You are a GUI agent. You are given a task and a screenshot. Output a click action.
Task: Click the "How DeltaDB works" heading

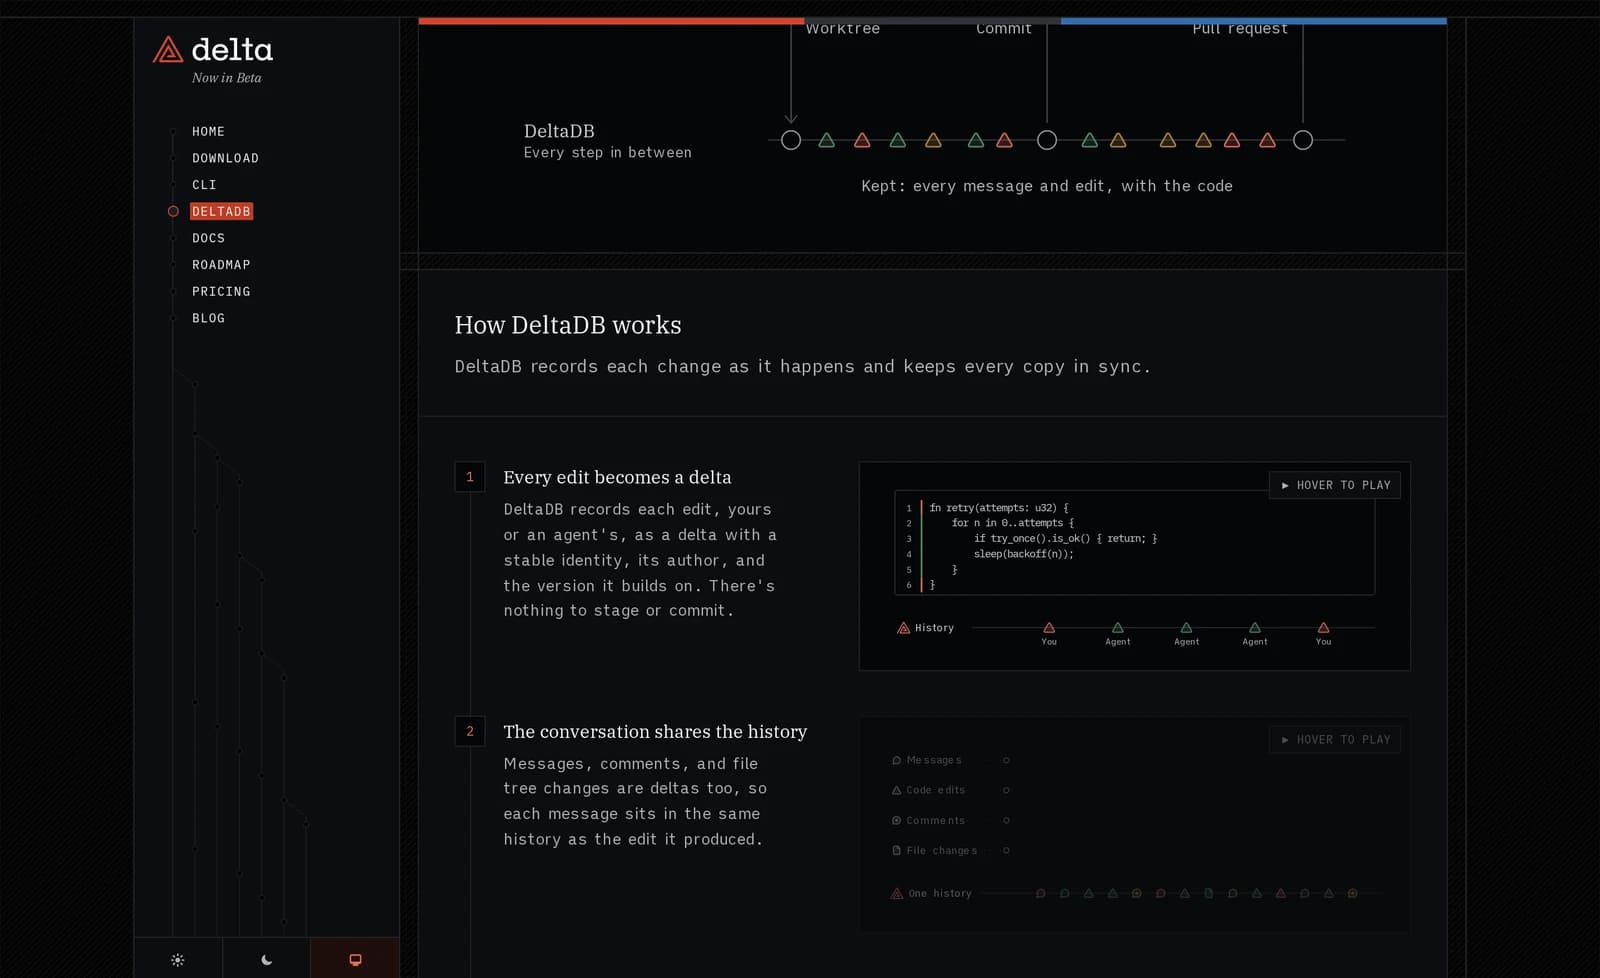pyautogui.click(x=568, y=325)
